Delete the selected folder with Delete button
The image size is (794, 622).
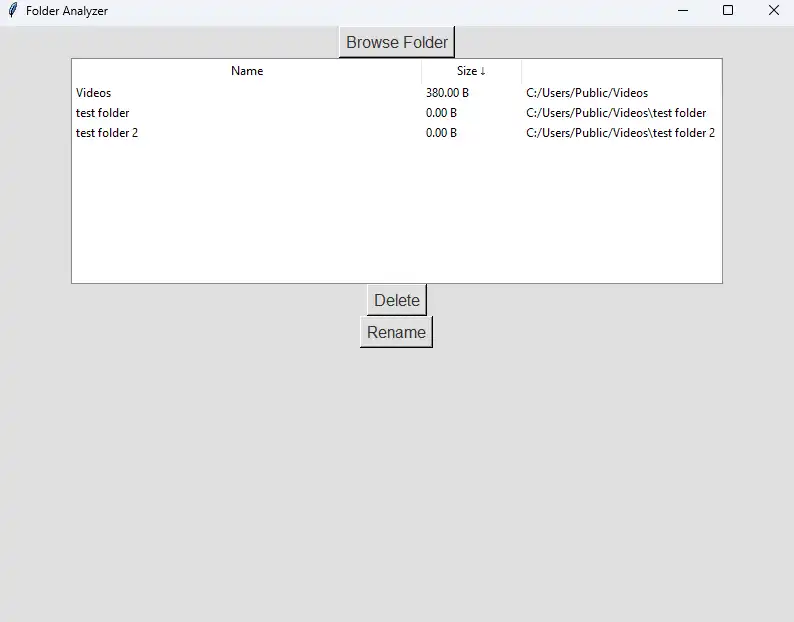click(x=396, y=300)
